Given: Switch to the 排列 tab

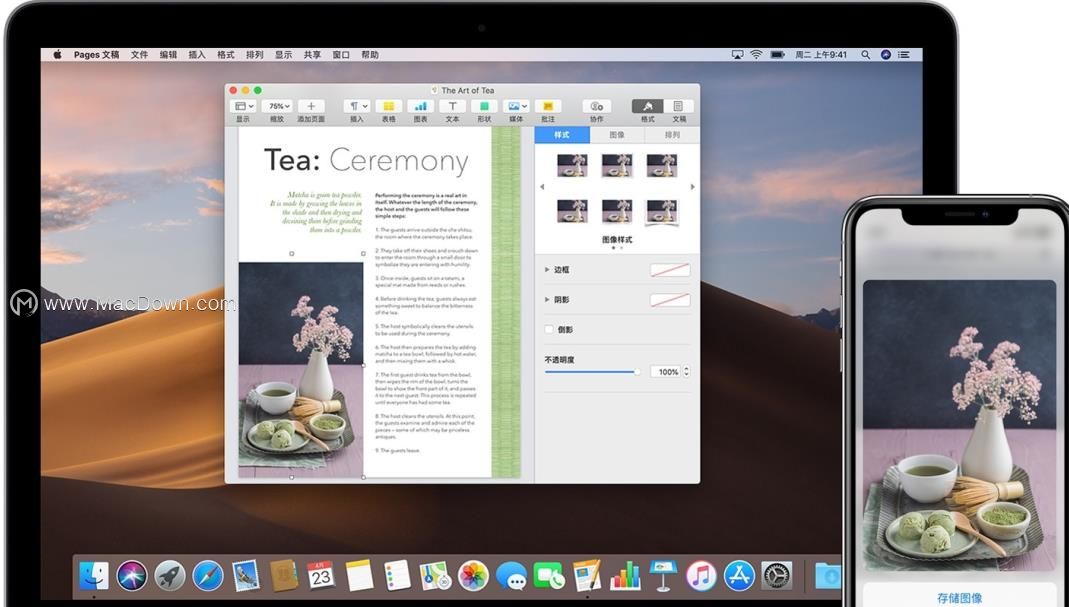Looking at the screenshot, I should point(672,135).
